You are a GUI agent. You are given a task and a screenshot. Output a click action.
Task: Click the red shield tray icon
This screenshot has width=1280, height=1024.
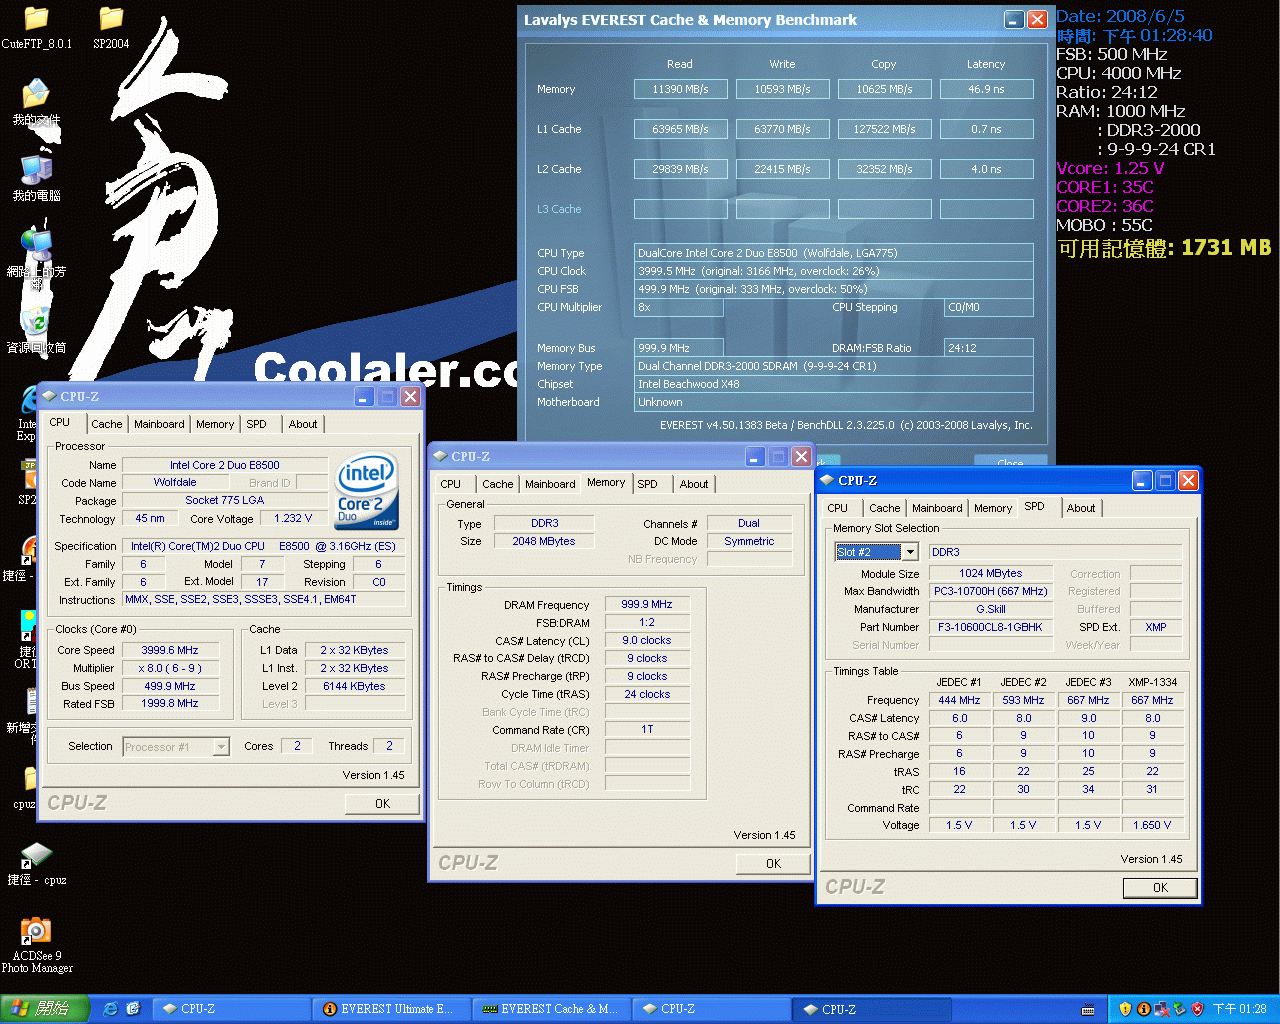1197,1009
